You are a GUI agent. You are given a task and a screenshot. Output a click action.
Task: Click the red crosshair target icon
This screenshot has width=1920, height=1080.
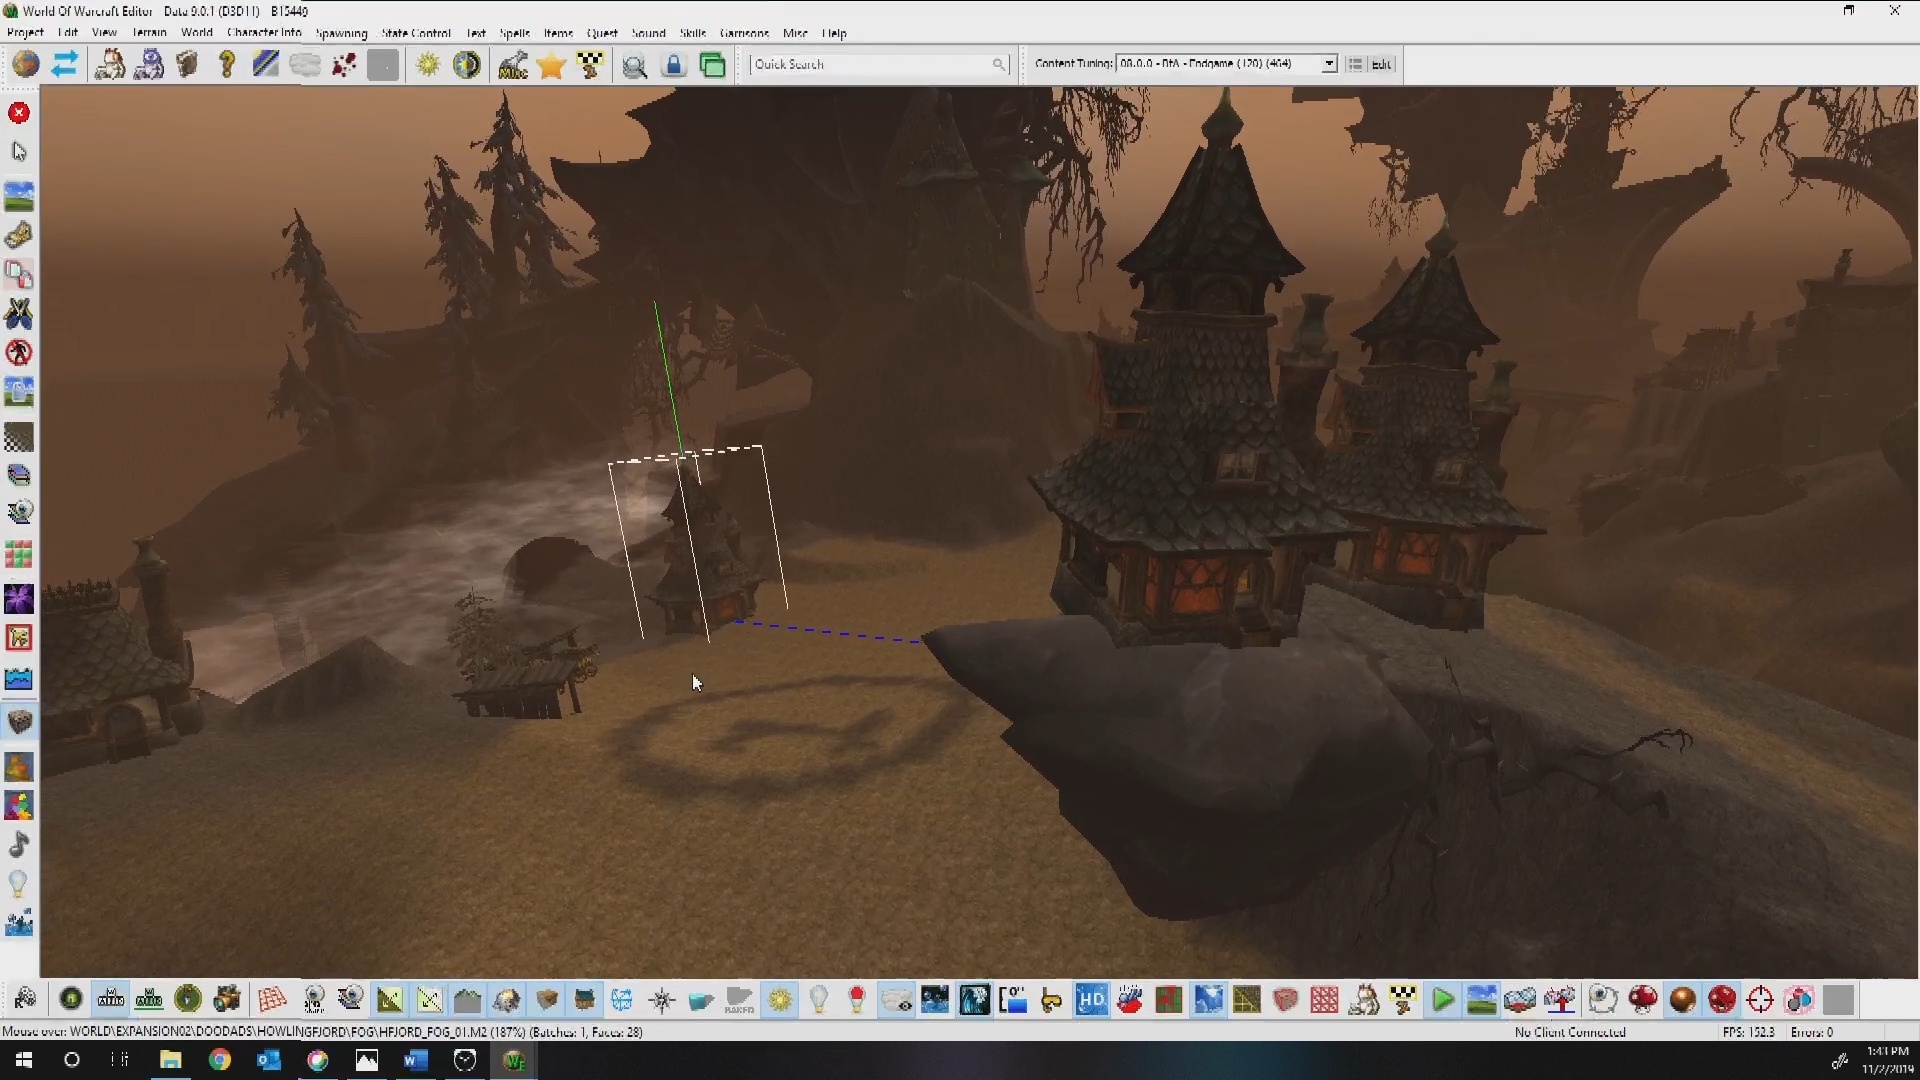click(1760, 1000)
